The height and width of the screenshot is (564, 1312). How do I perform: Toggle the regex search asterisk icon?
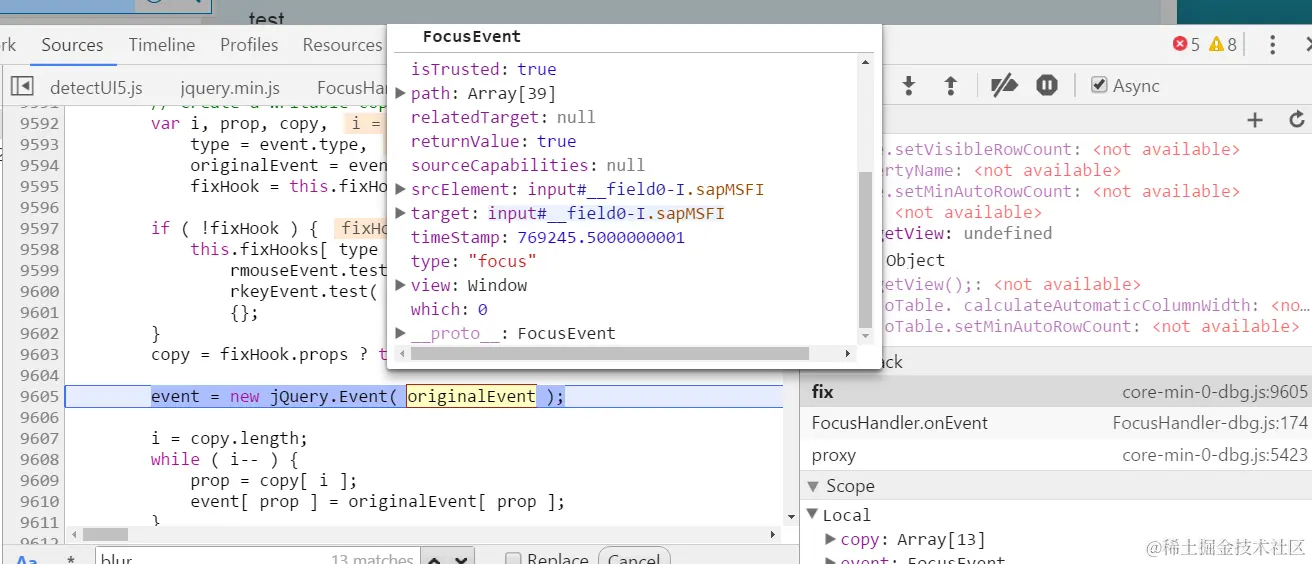click(70, 558)
